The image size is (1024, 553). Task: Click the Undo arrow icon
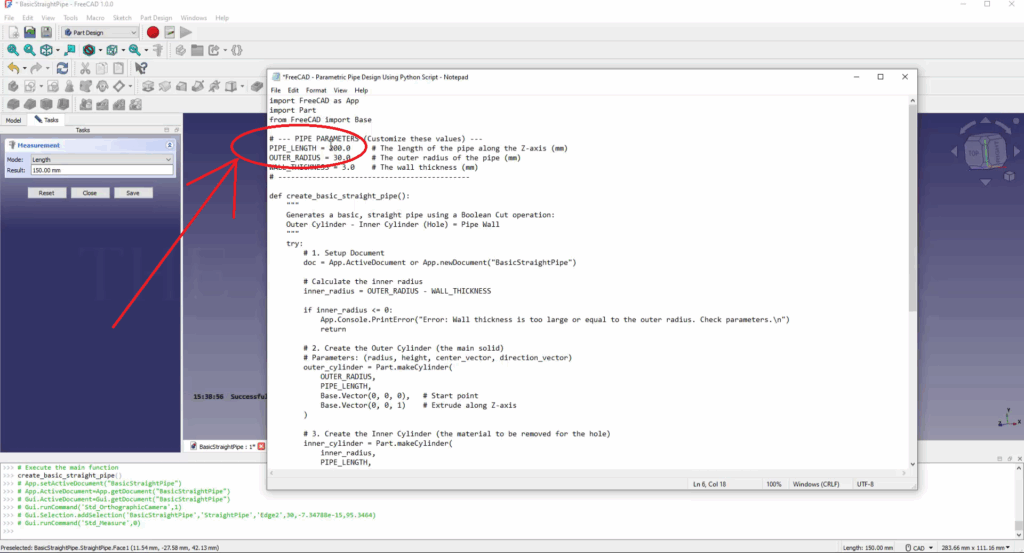pos(13,68)
